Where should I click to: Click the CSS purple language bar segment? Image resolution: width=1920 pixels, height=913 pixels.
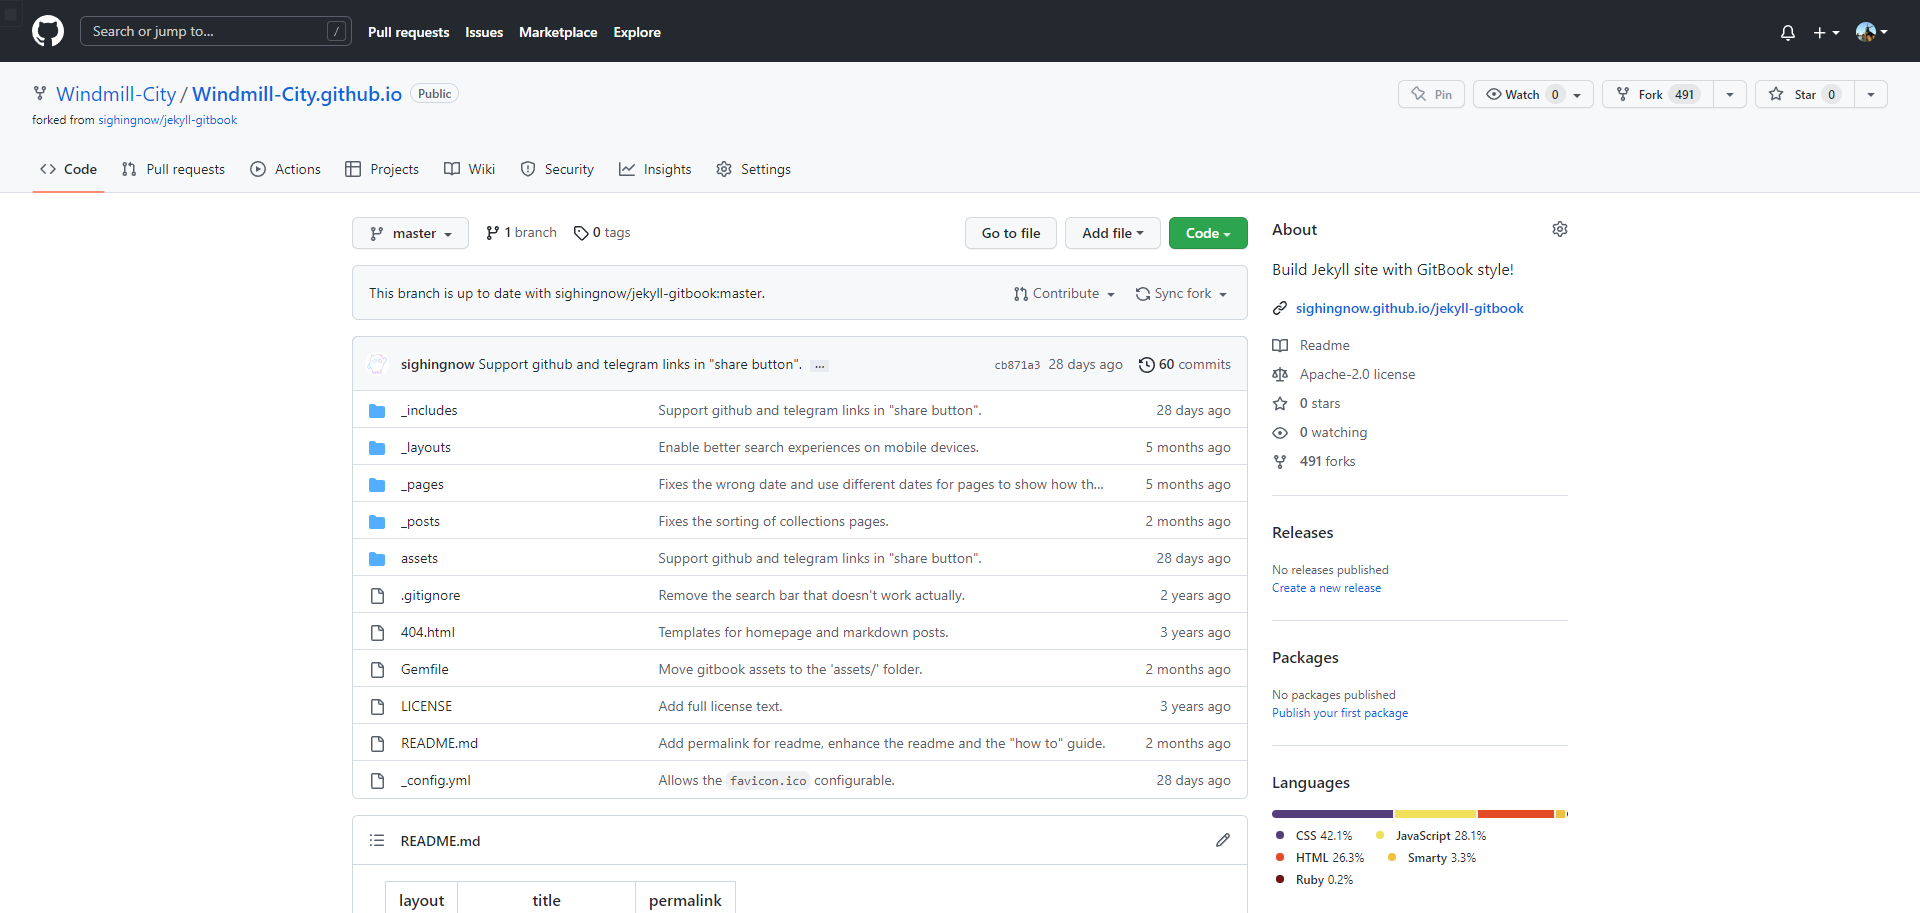(x=1332, y=814)
